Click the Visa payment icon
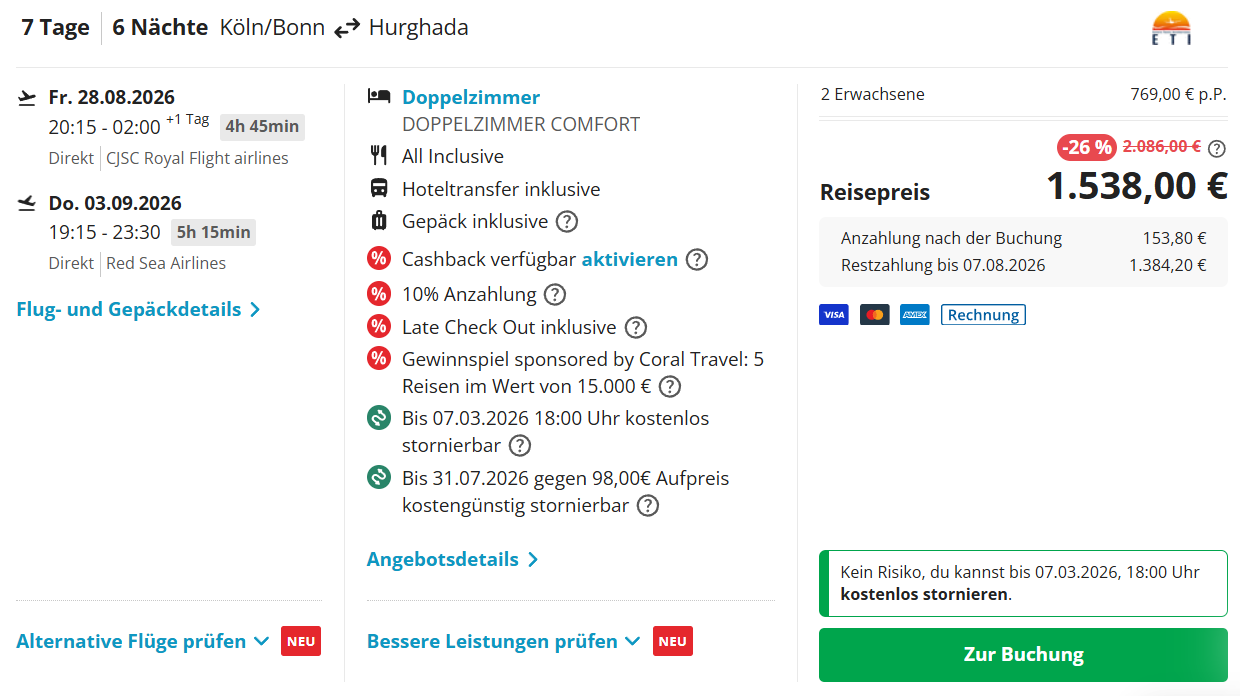Screen dimensions: 1240x696 click(834, 315)
